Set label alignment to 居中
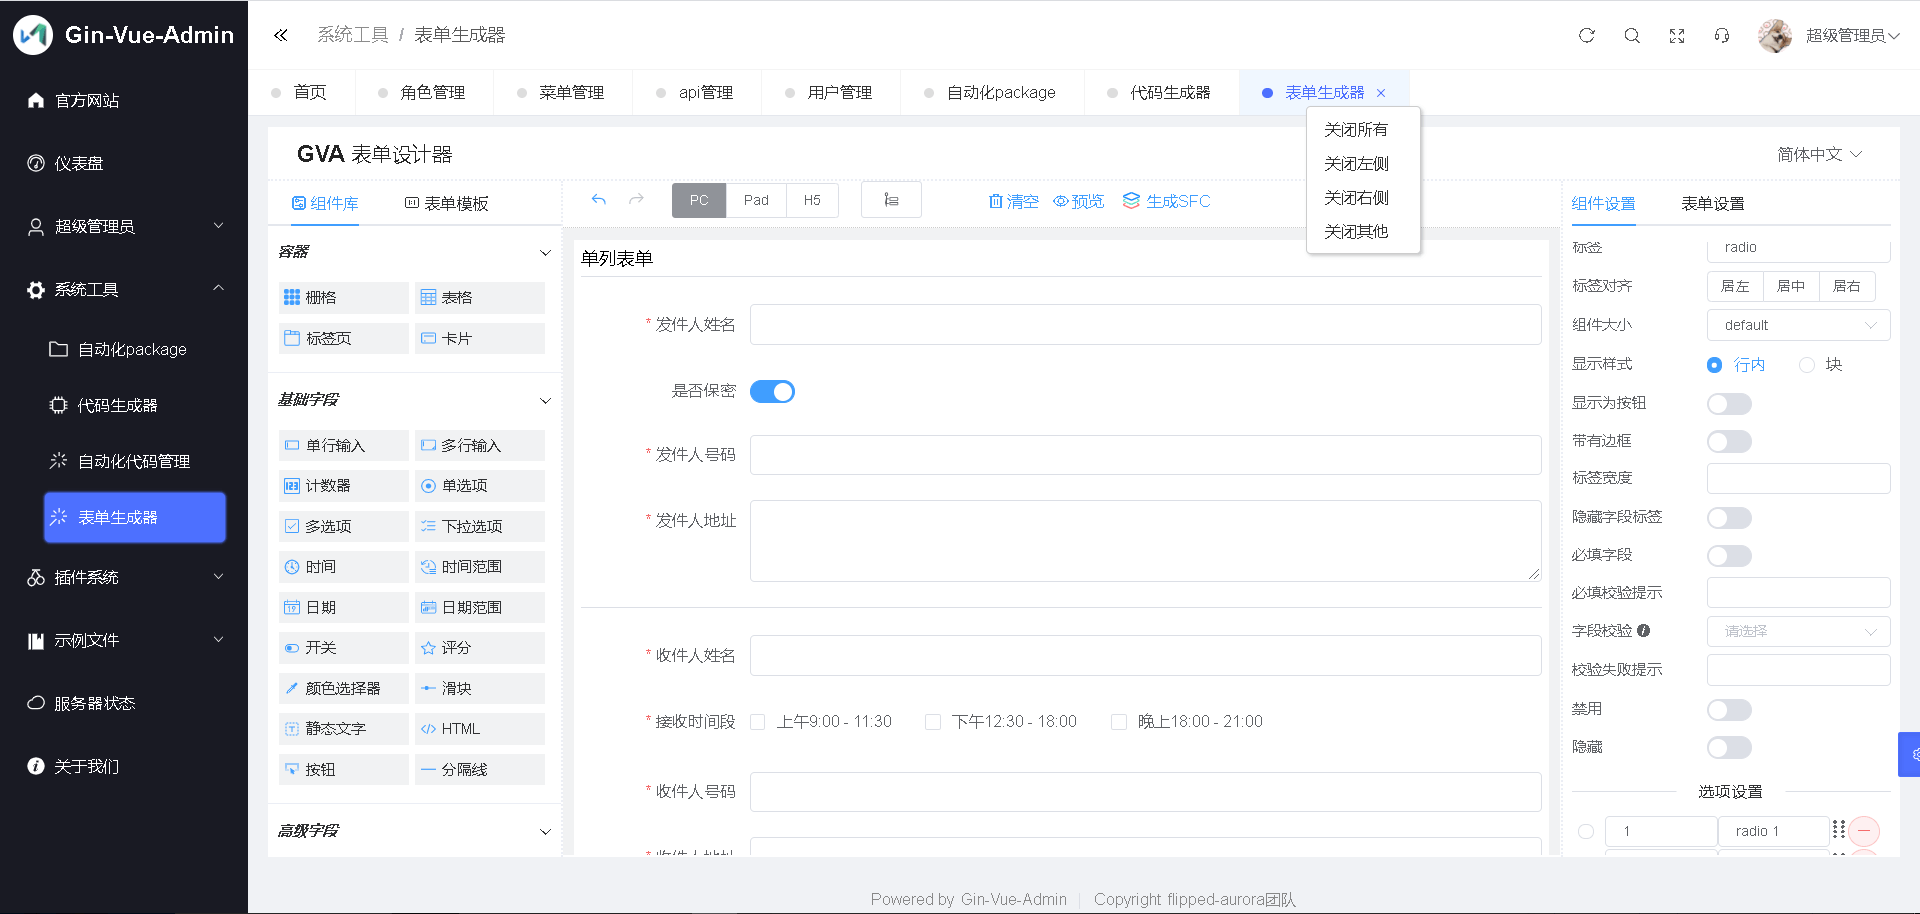The height and width of the screenshot is (914, 1920). (1791, 286)
